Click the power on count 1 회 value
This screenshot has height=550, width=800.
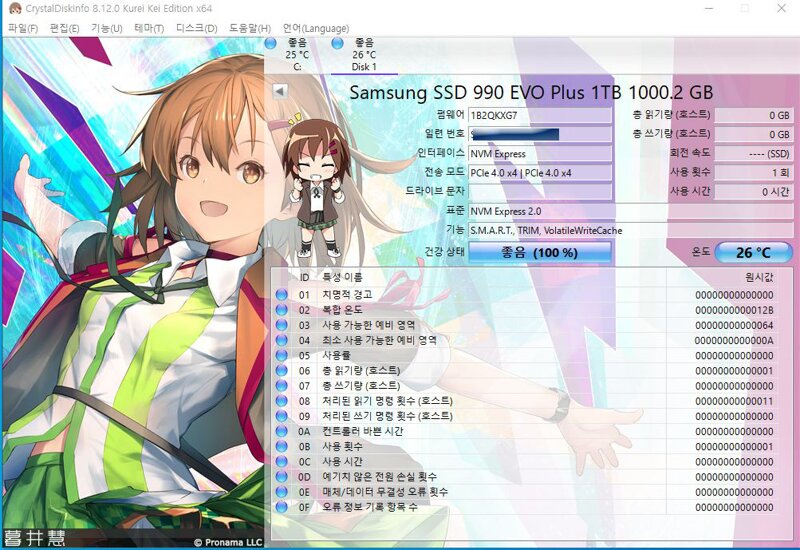pos(753,173)
